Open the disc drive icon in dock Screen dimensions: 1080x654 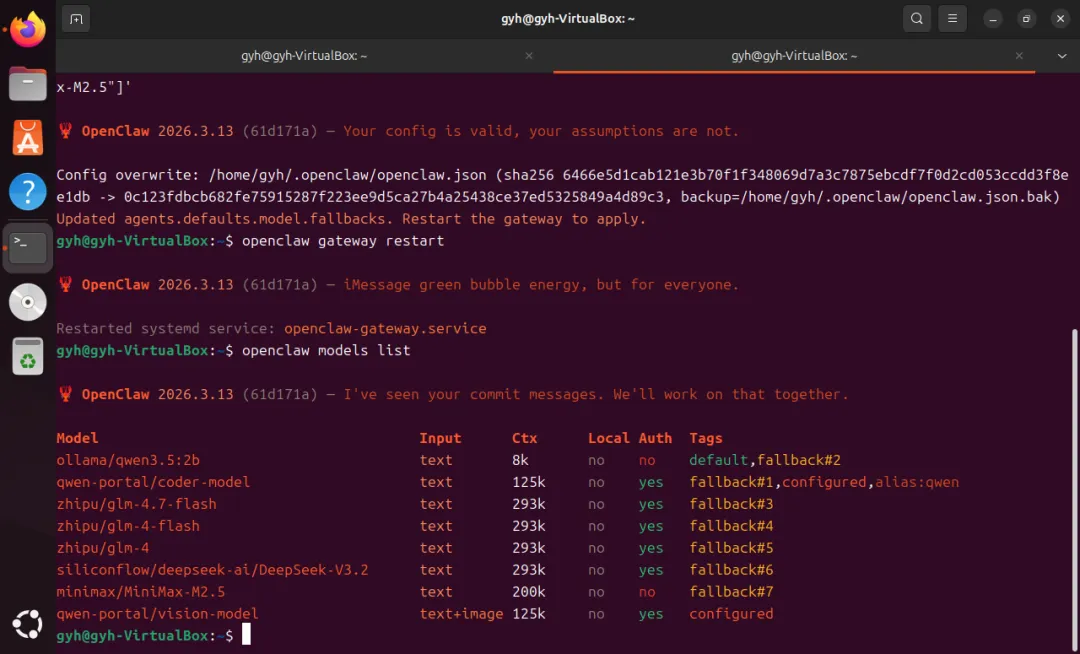tap(28, 301)
